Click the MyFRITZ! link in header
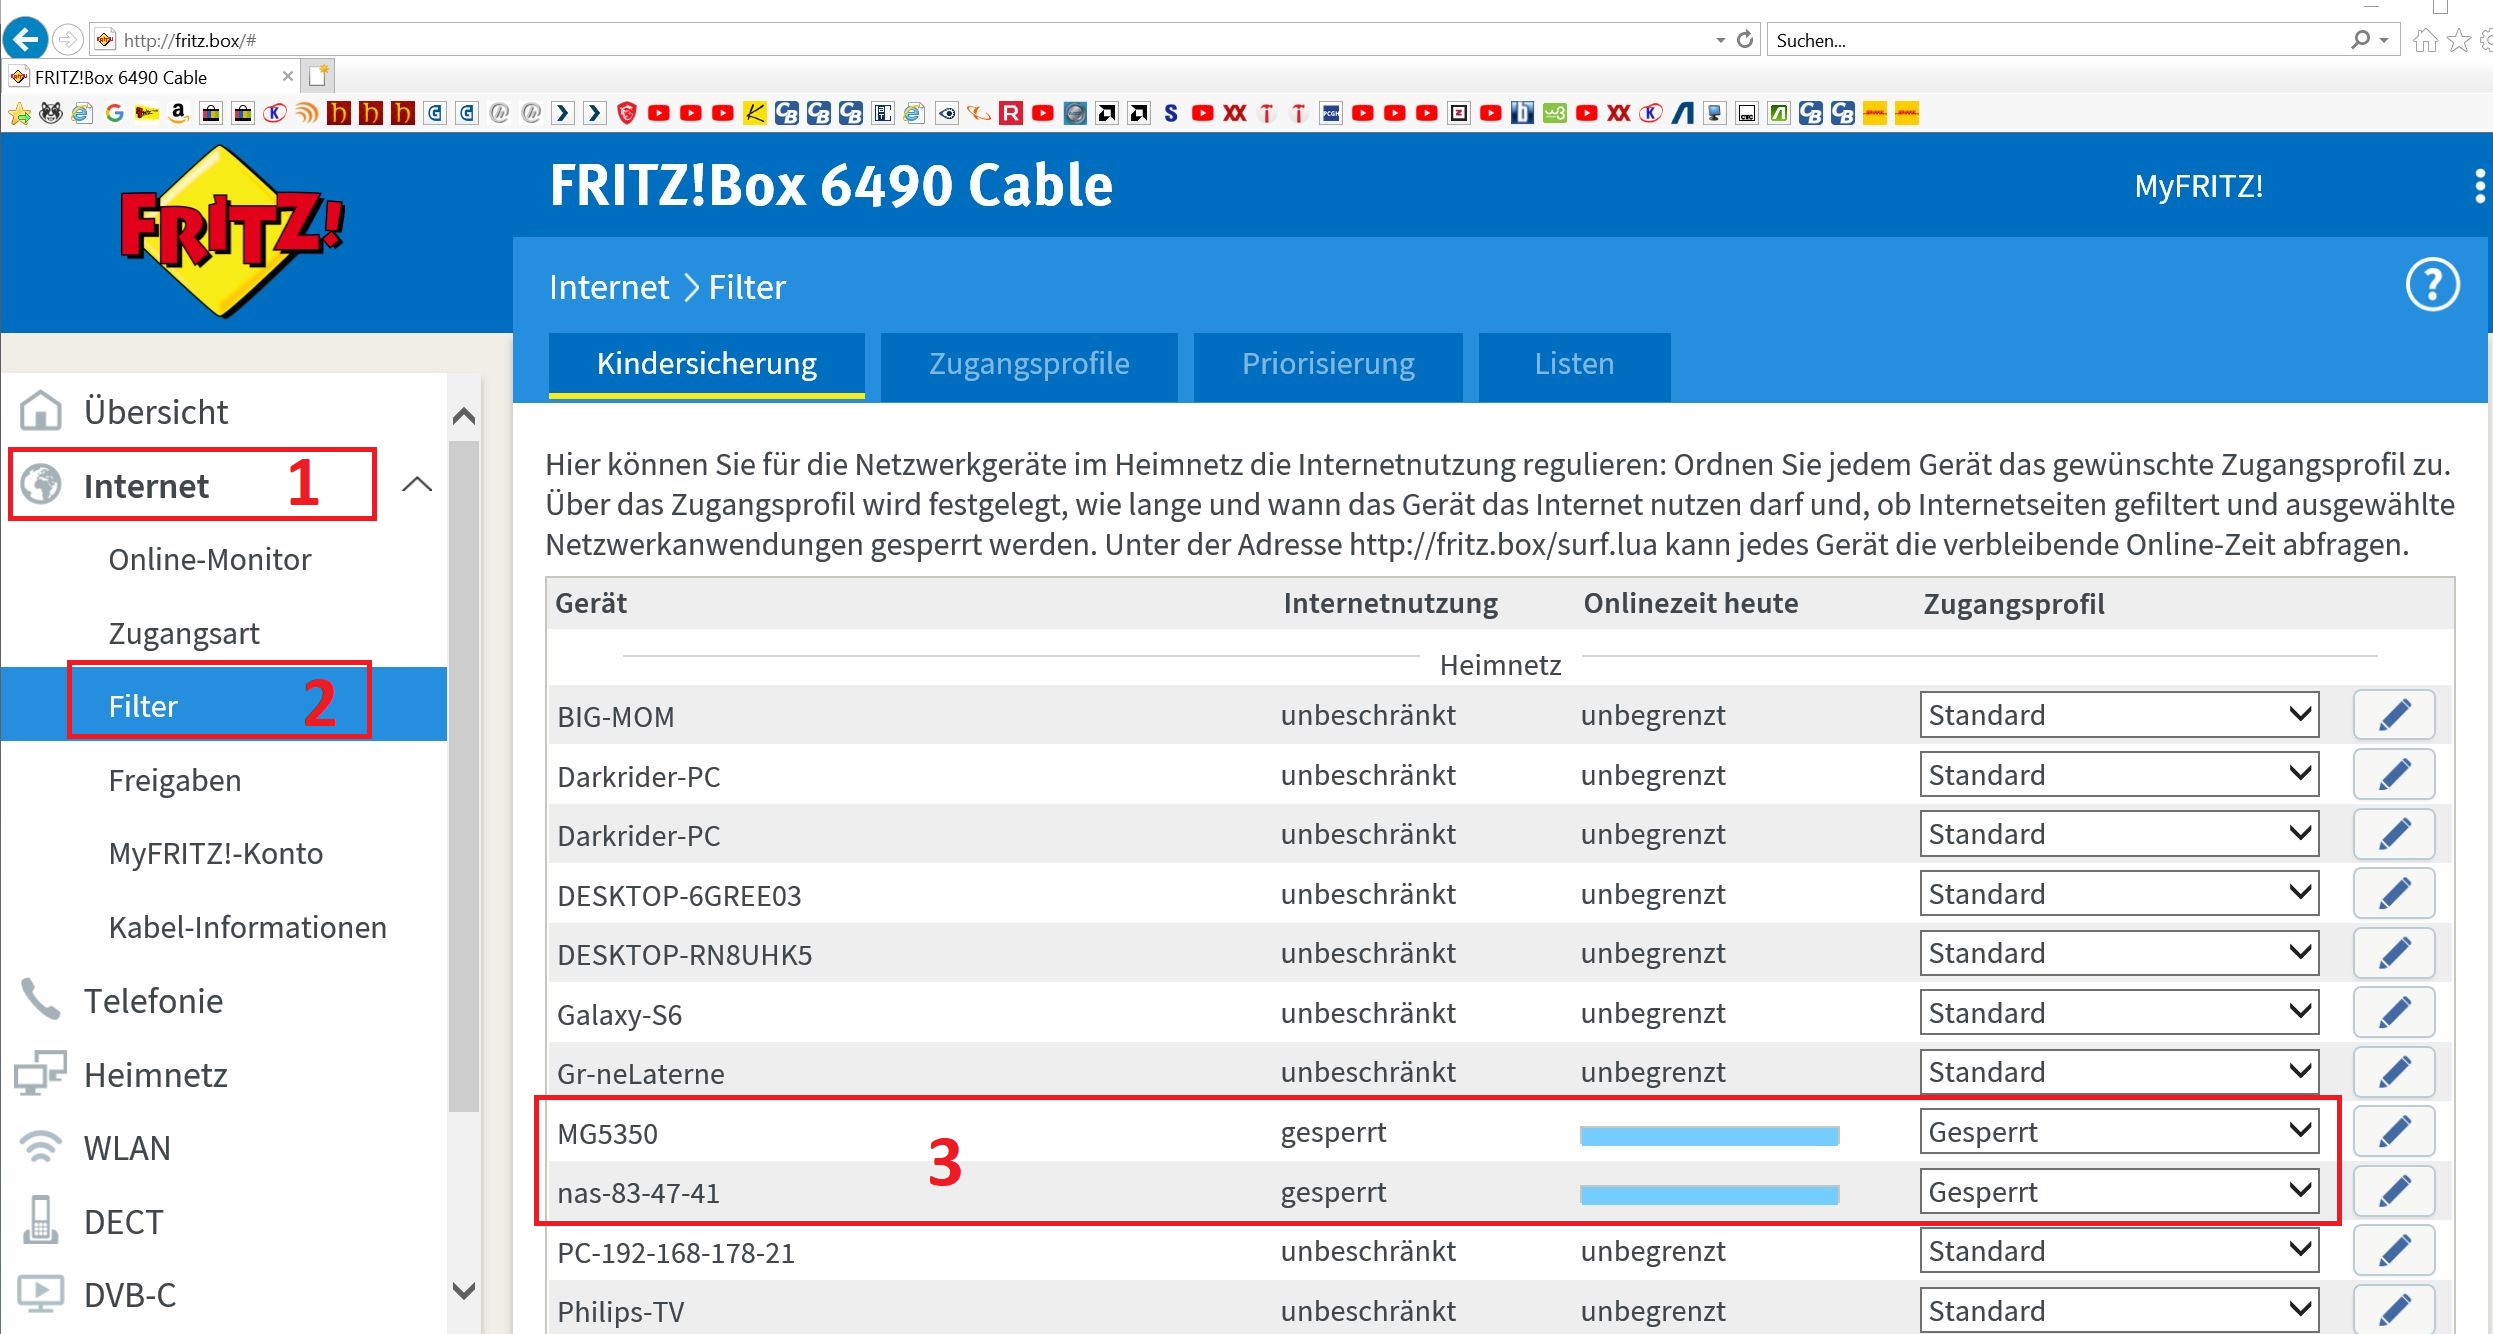 tap(2198, 187)
